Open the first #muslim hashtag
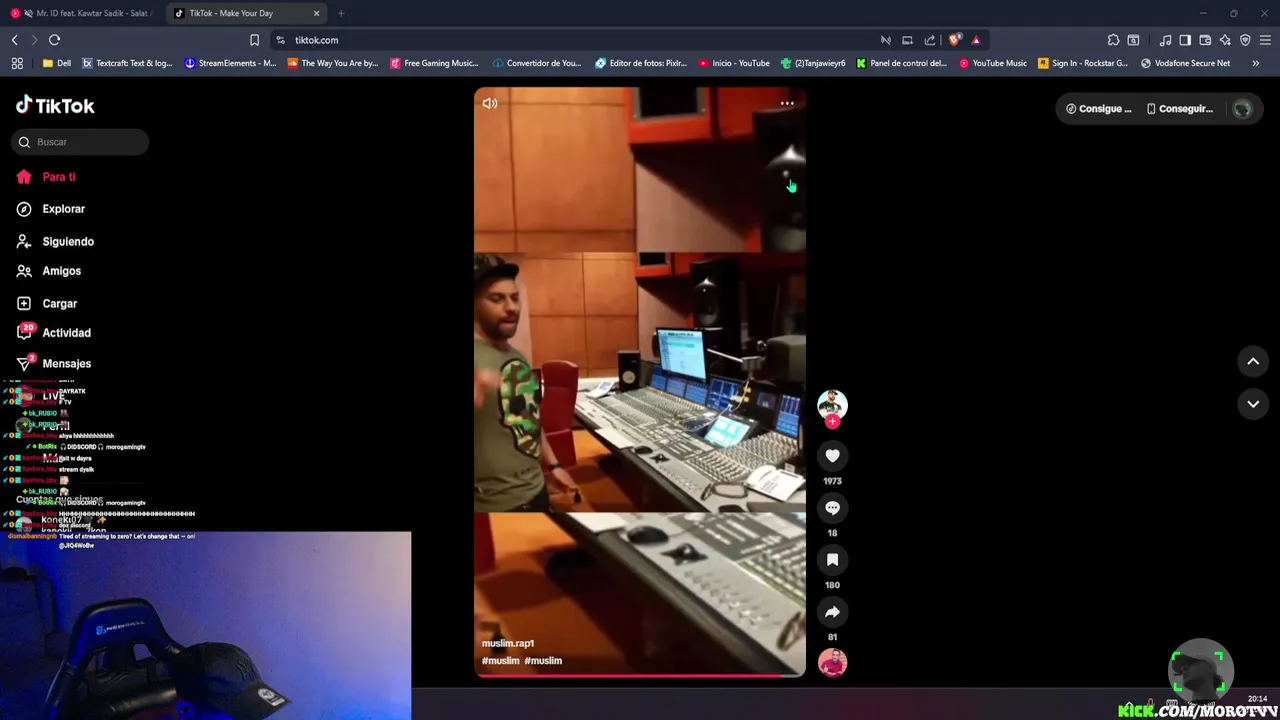The width and height of the screenshot is (1280, 720). pyautogui.click(x=500, y=661)
